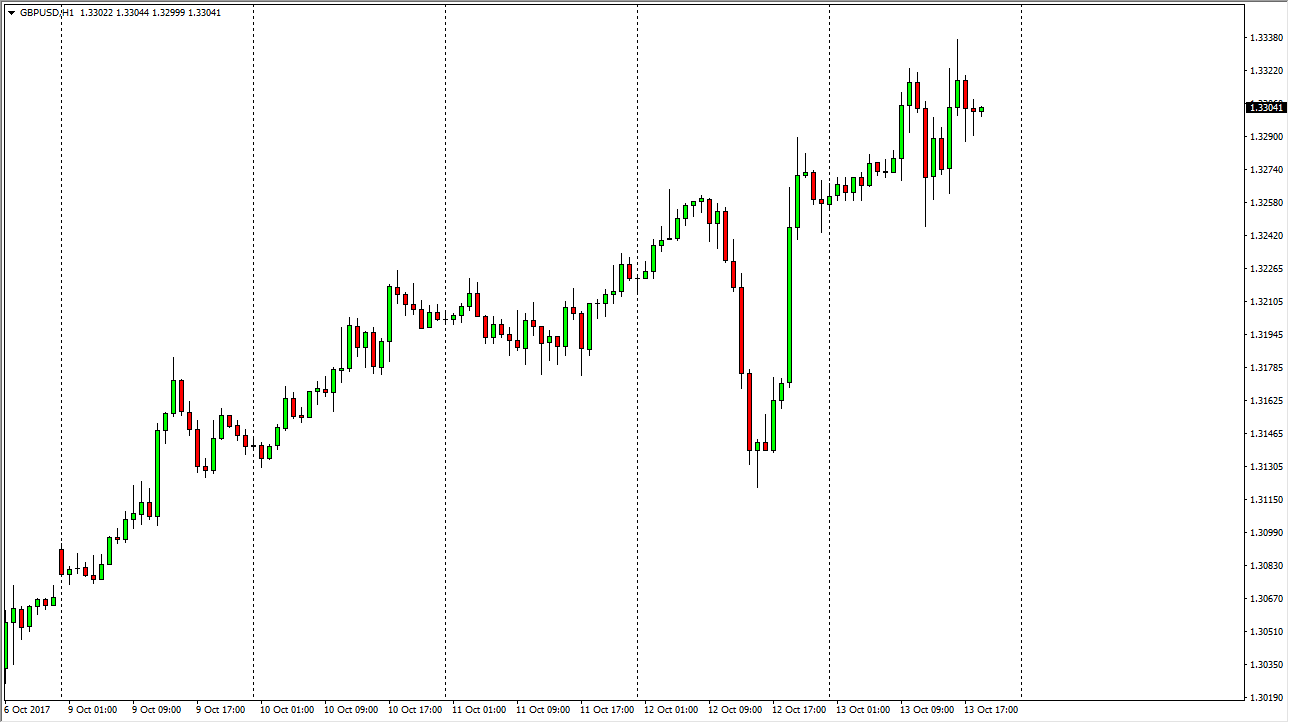The height and width of the screenshot is (723, 1289).
Task: Click the current price tag 1.33041
Action: point(1266,107)
